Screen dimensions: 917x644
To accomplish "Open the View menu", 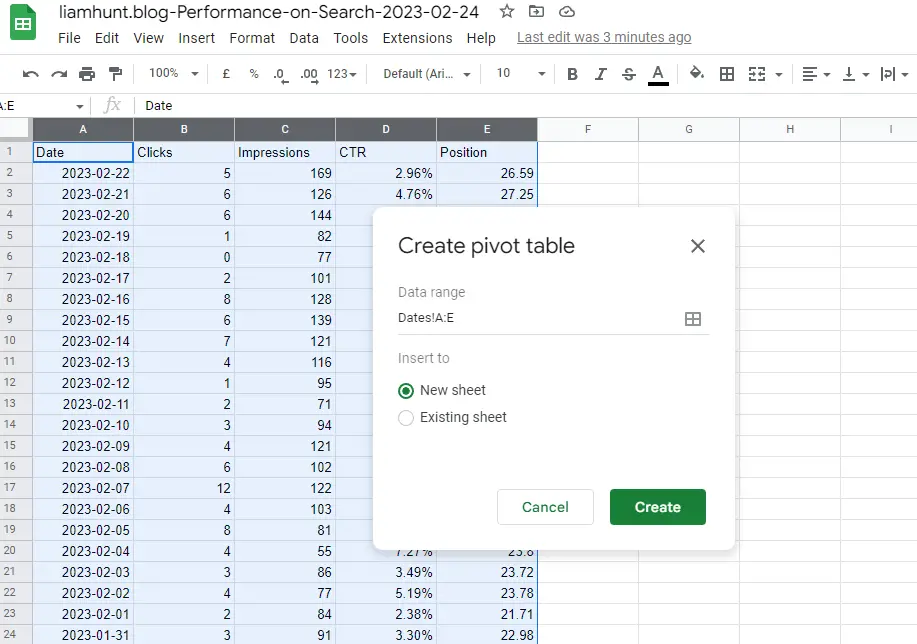I will pos(148,38).
